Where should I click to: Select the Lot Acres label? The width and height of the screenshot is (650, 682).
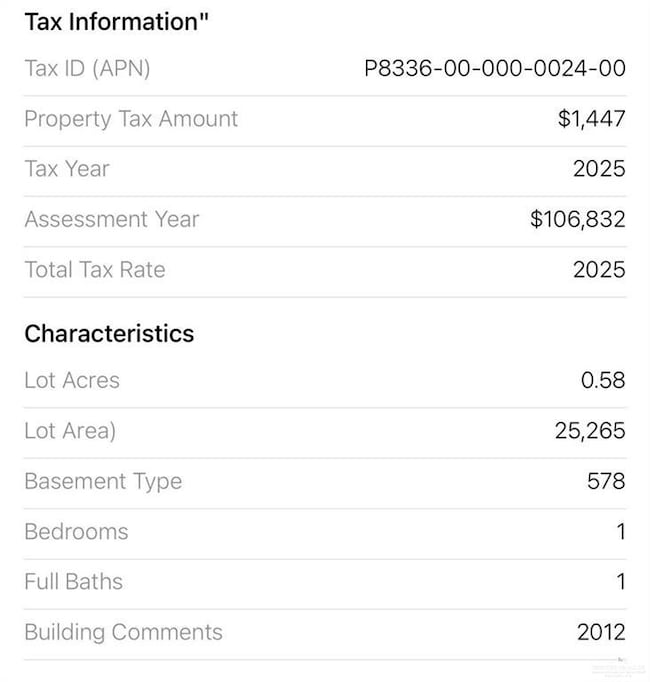[72, 380]
